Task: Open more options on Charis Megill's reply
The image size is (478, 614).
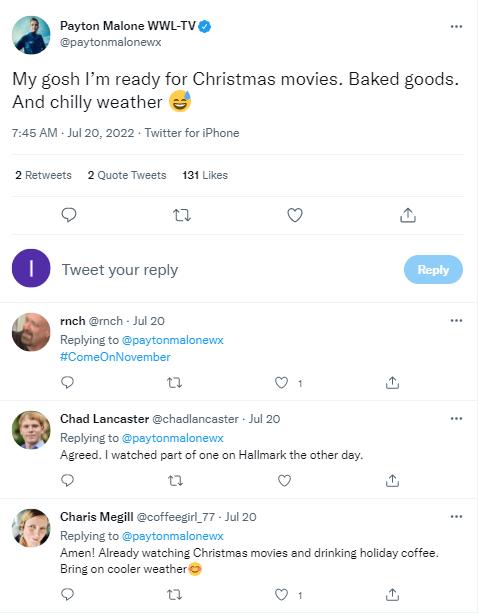Action: 456,516
